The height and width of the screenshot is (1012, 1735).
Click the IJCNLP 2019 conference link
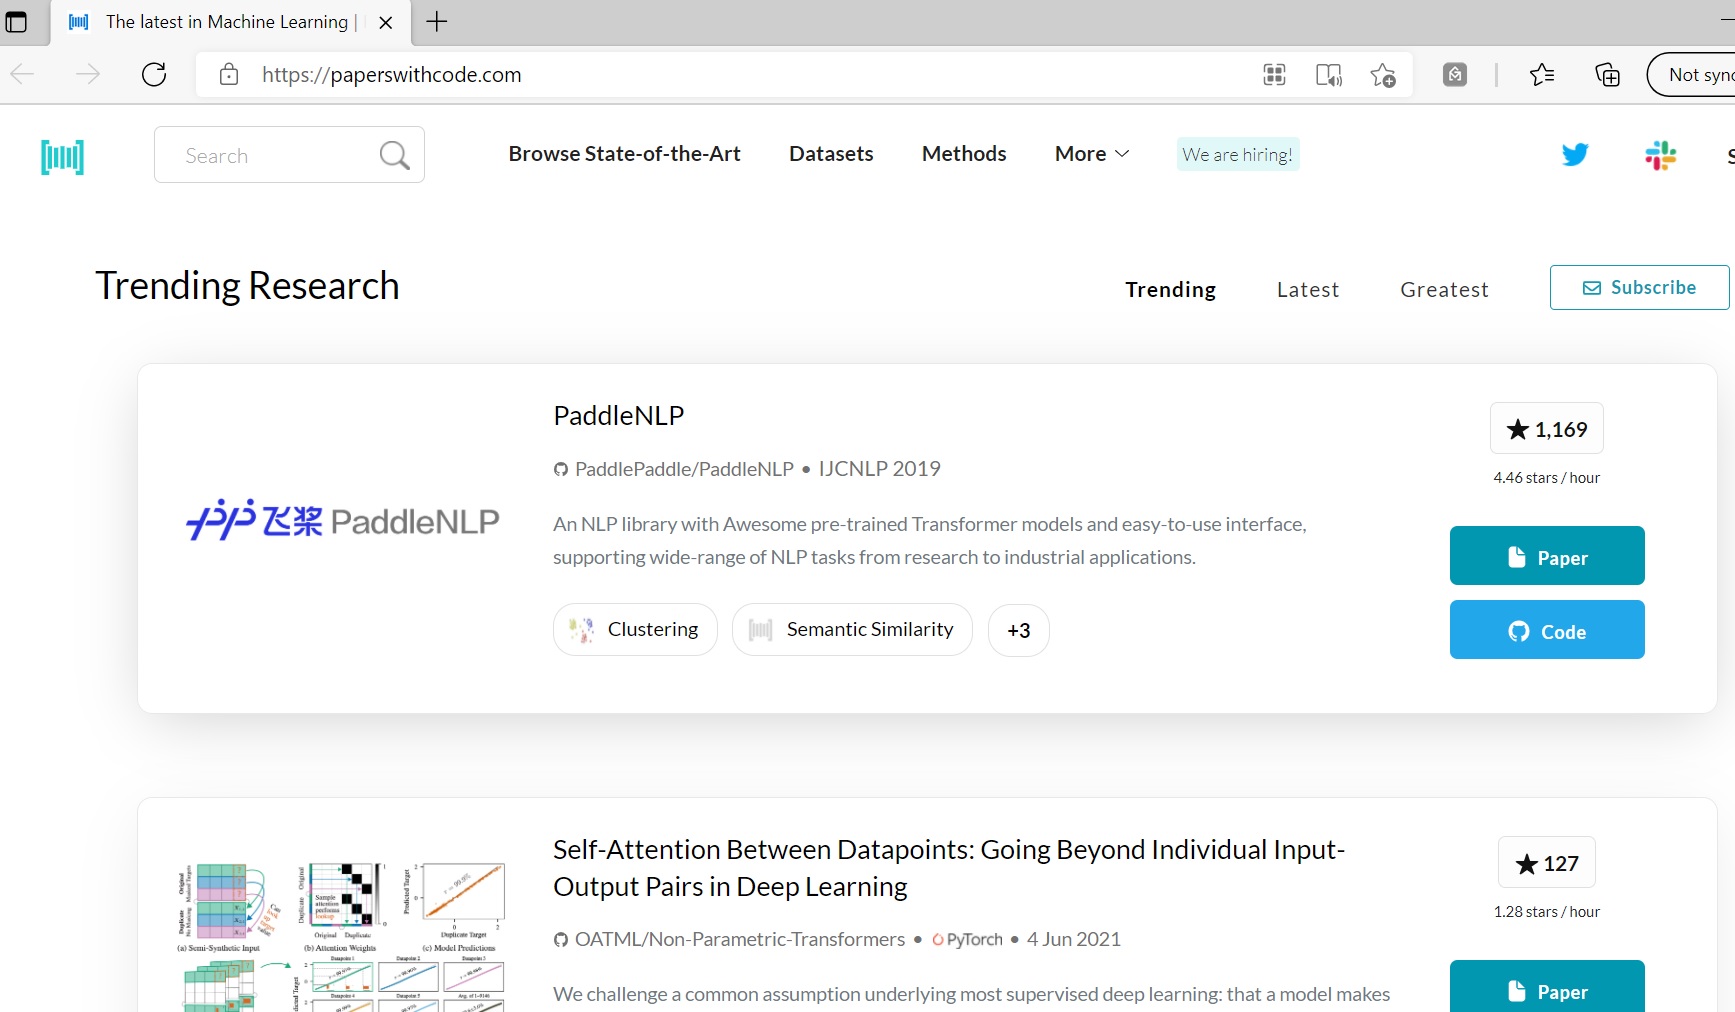tap(879, 469)
